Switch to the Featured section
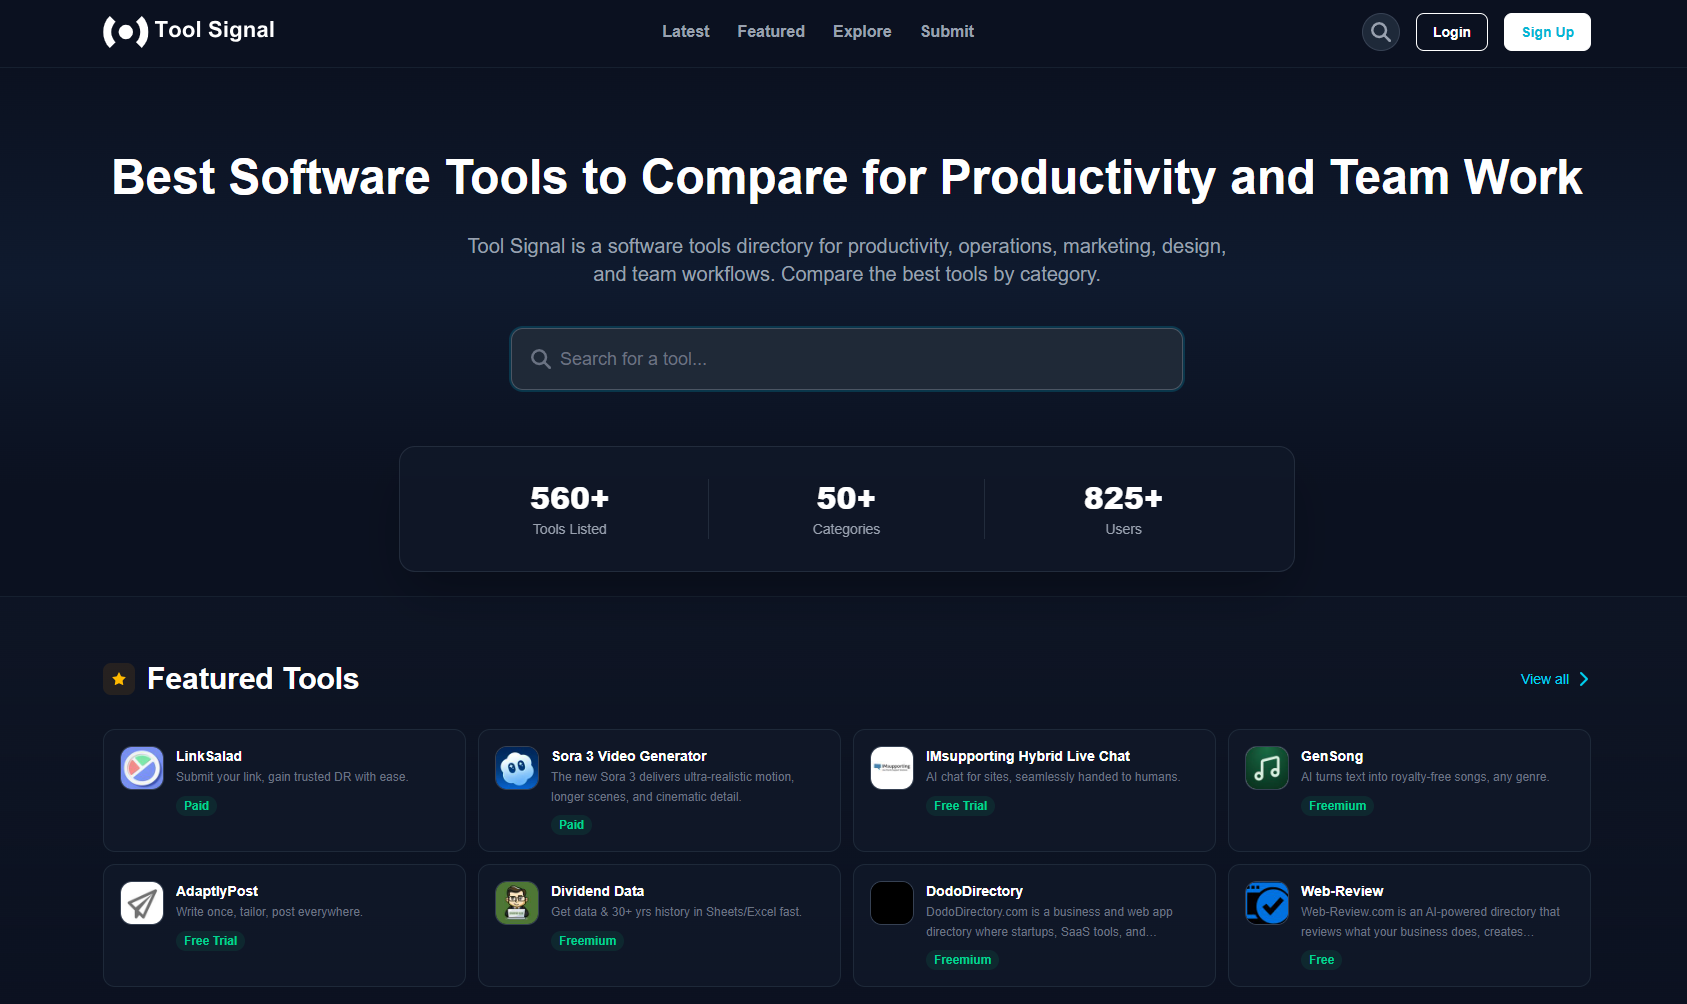The image size is (1687, 1004). click(770, 31)
